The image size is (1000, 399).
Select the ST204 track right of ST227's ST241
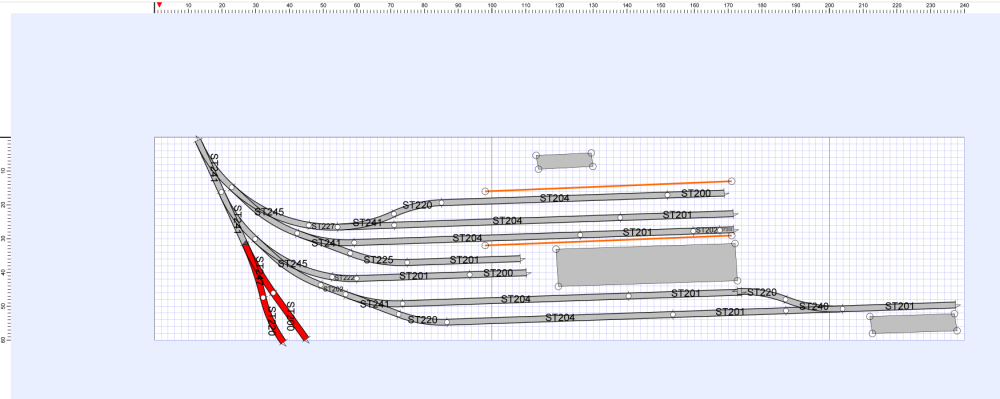(x=507, y=221)
